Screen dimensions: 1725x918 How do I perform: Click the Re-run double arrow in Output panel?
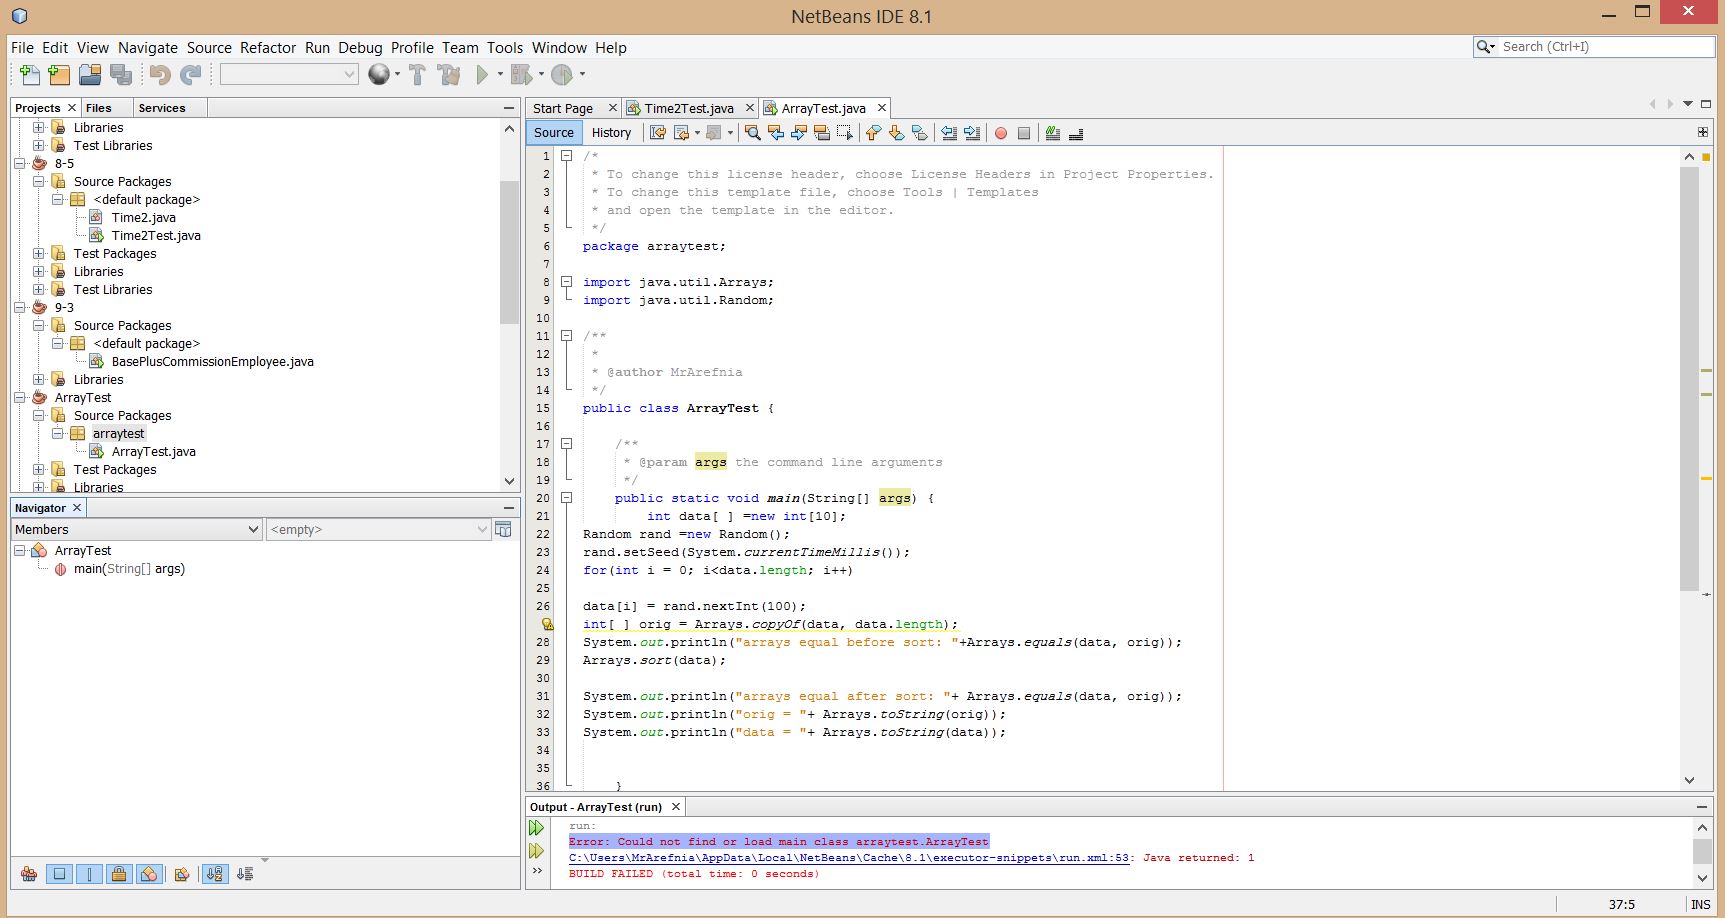click(537, 828)
